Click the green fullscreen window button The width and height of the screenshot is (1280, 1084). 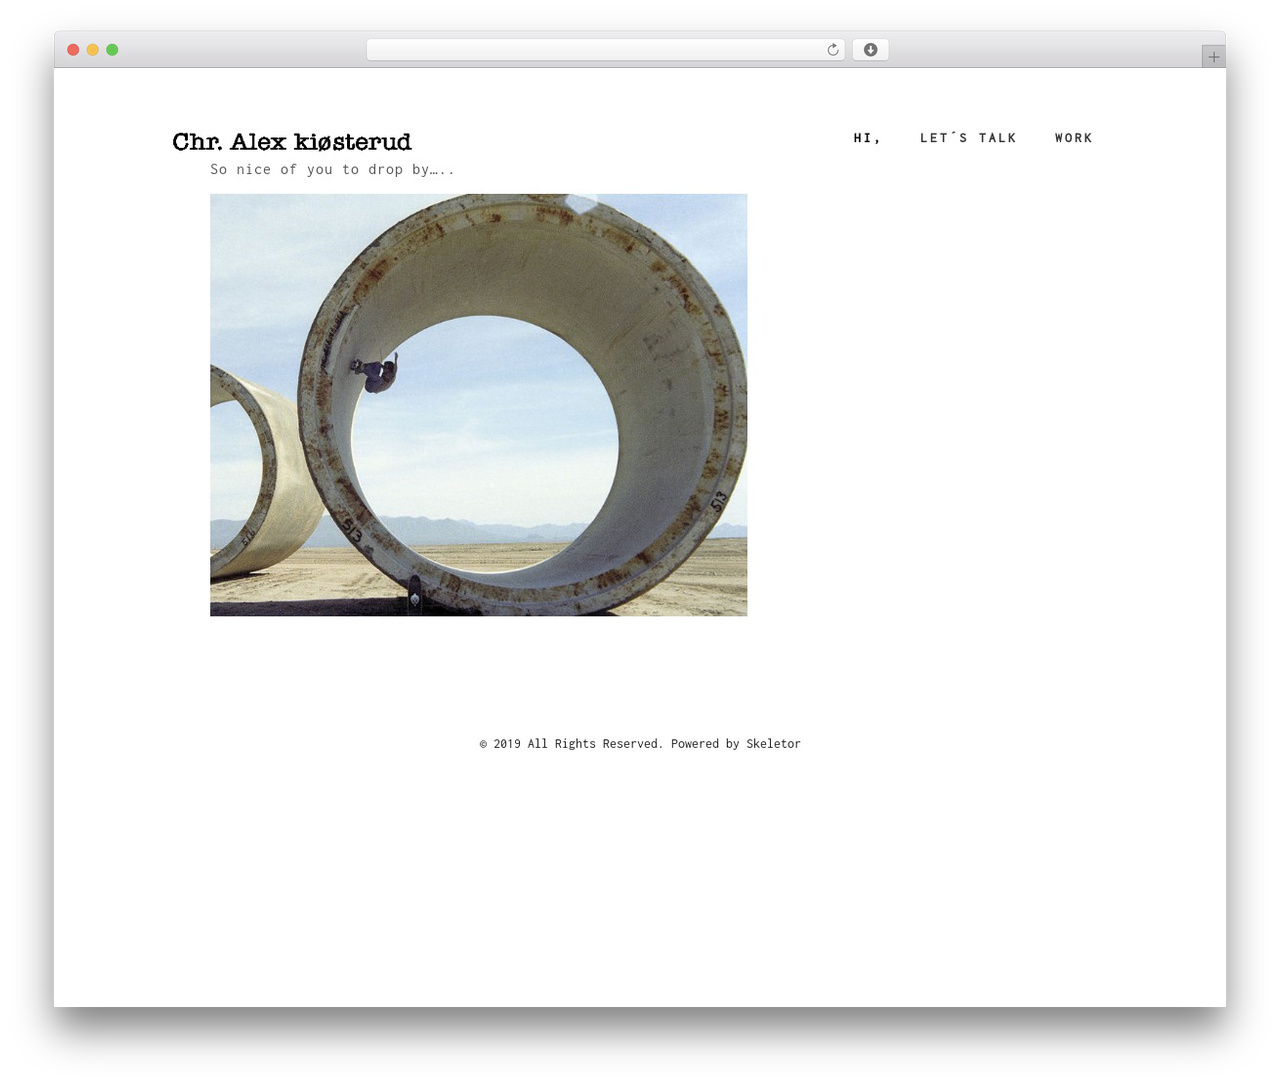coord(112,50)
